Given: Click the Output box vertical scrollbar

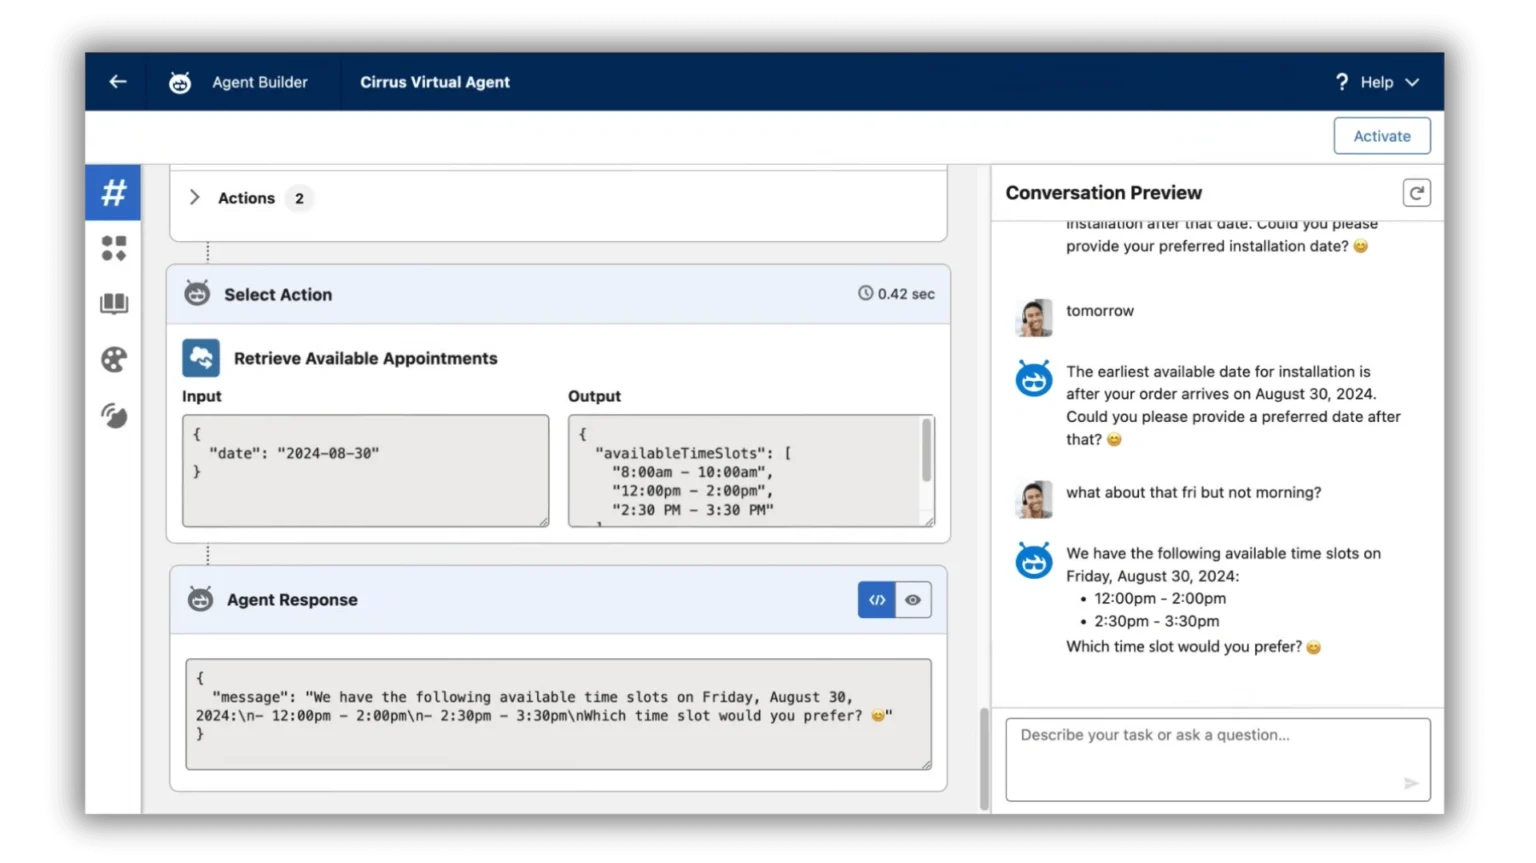Looking at the screenshot, I should [927, 452].
